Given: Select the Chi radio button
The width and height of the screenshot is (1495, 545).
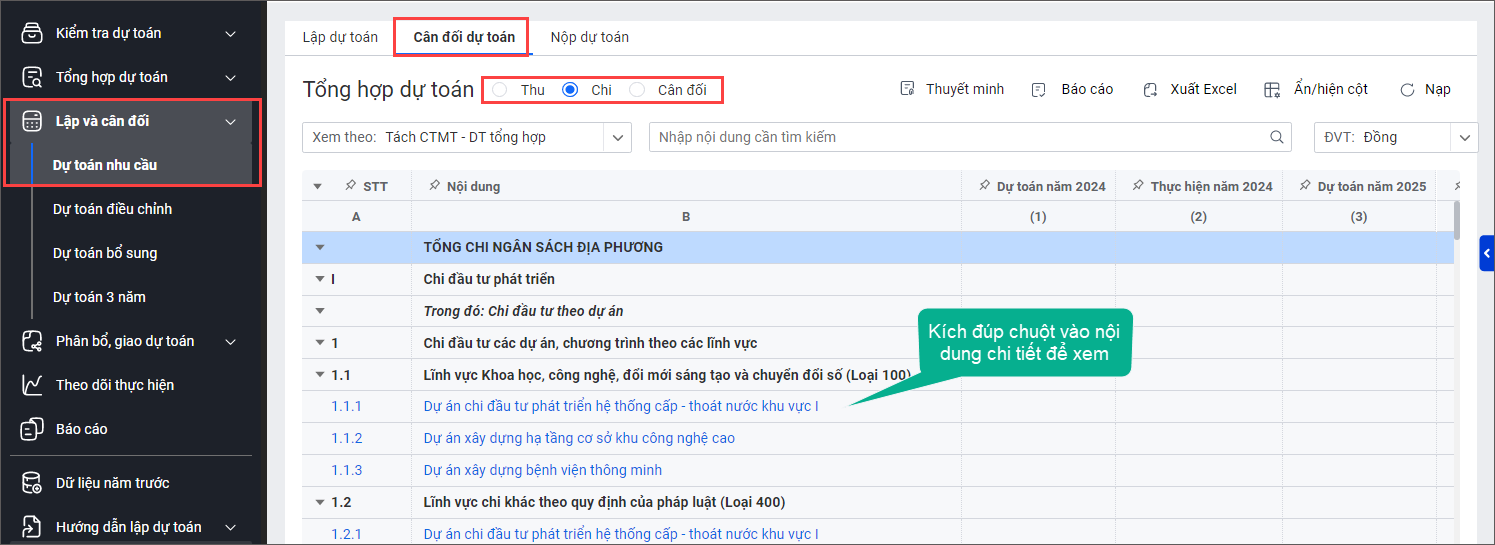Looking at the screenshot, I should (x=570, y=89).
